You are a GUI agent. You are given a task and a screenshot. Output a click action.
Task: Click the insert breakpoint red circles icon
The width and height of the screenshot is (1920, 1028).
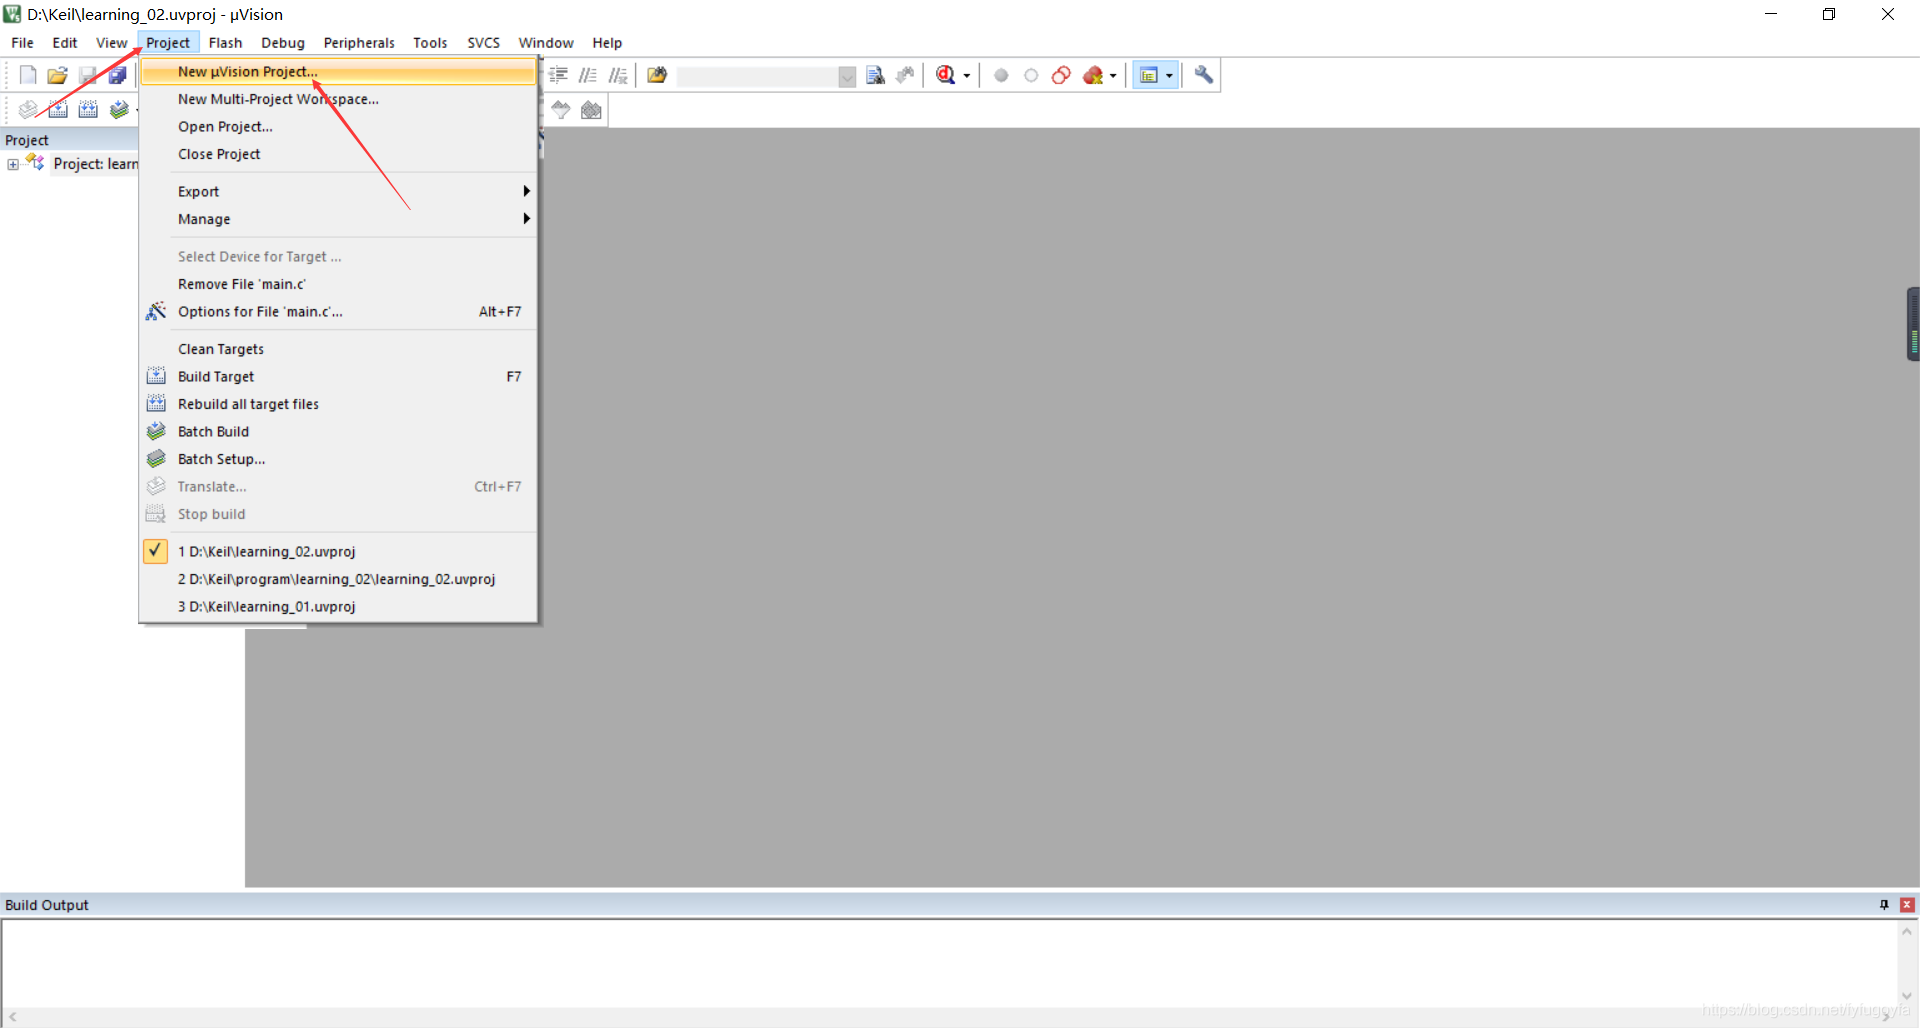[1061, 75]
